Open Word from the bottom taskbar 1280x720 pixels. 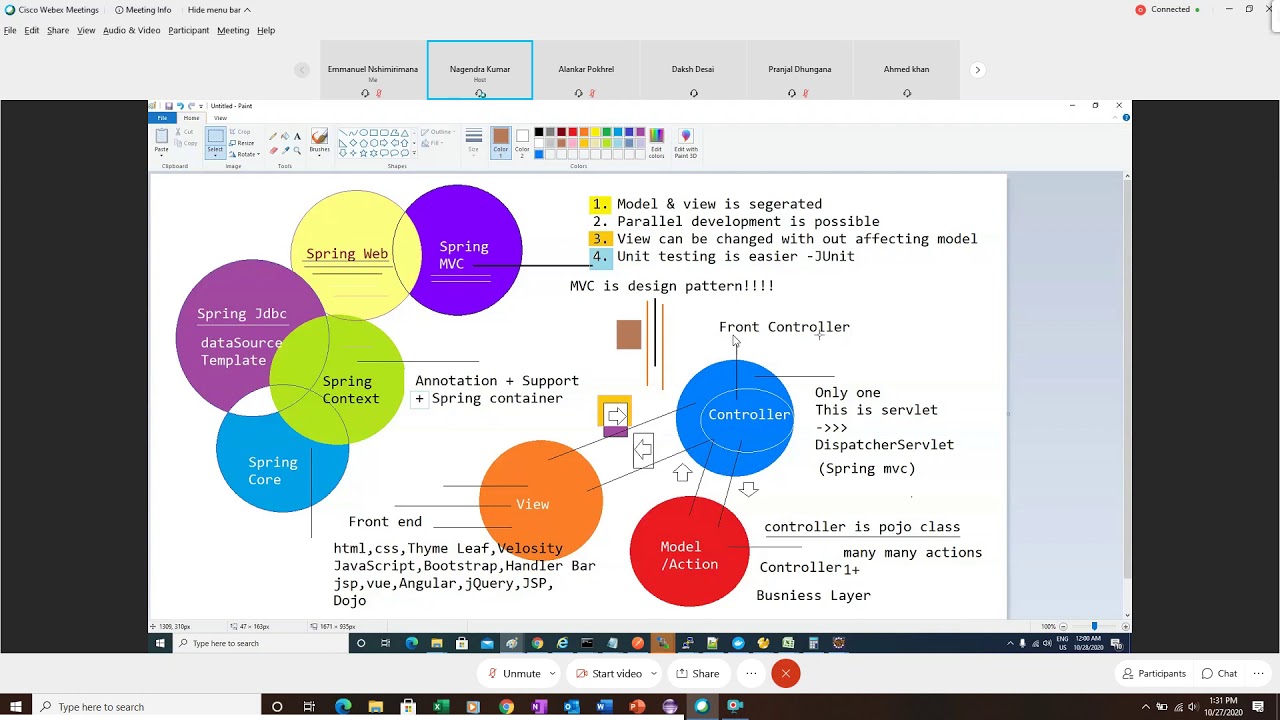click(x=603, y=707)
